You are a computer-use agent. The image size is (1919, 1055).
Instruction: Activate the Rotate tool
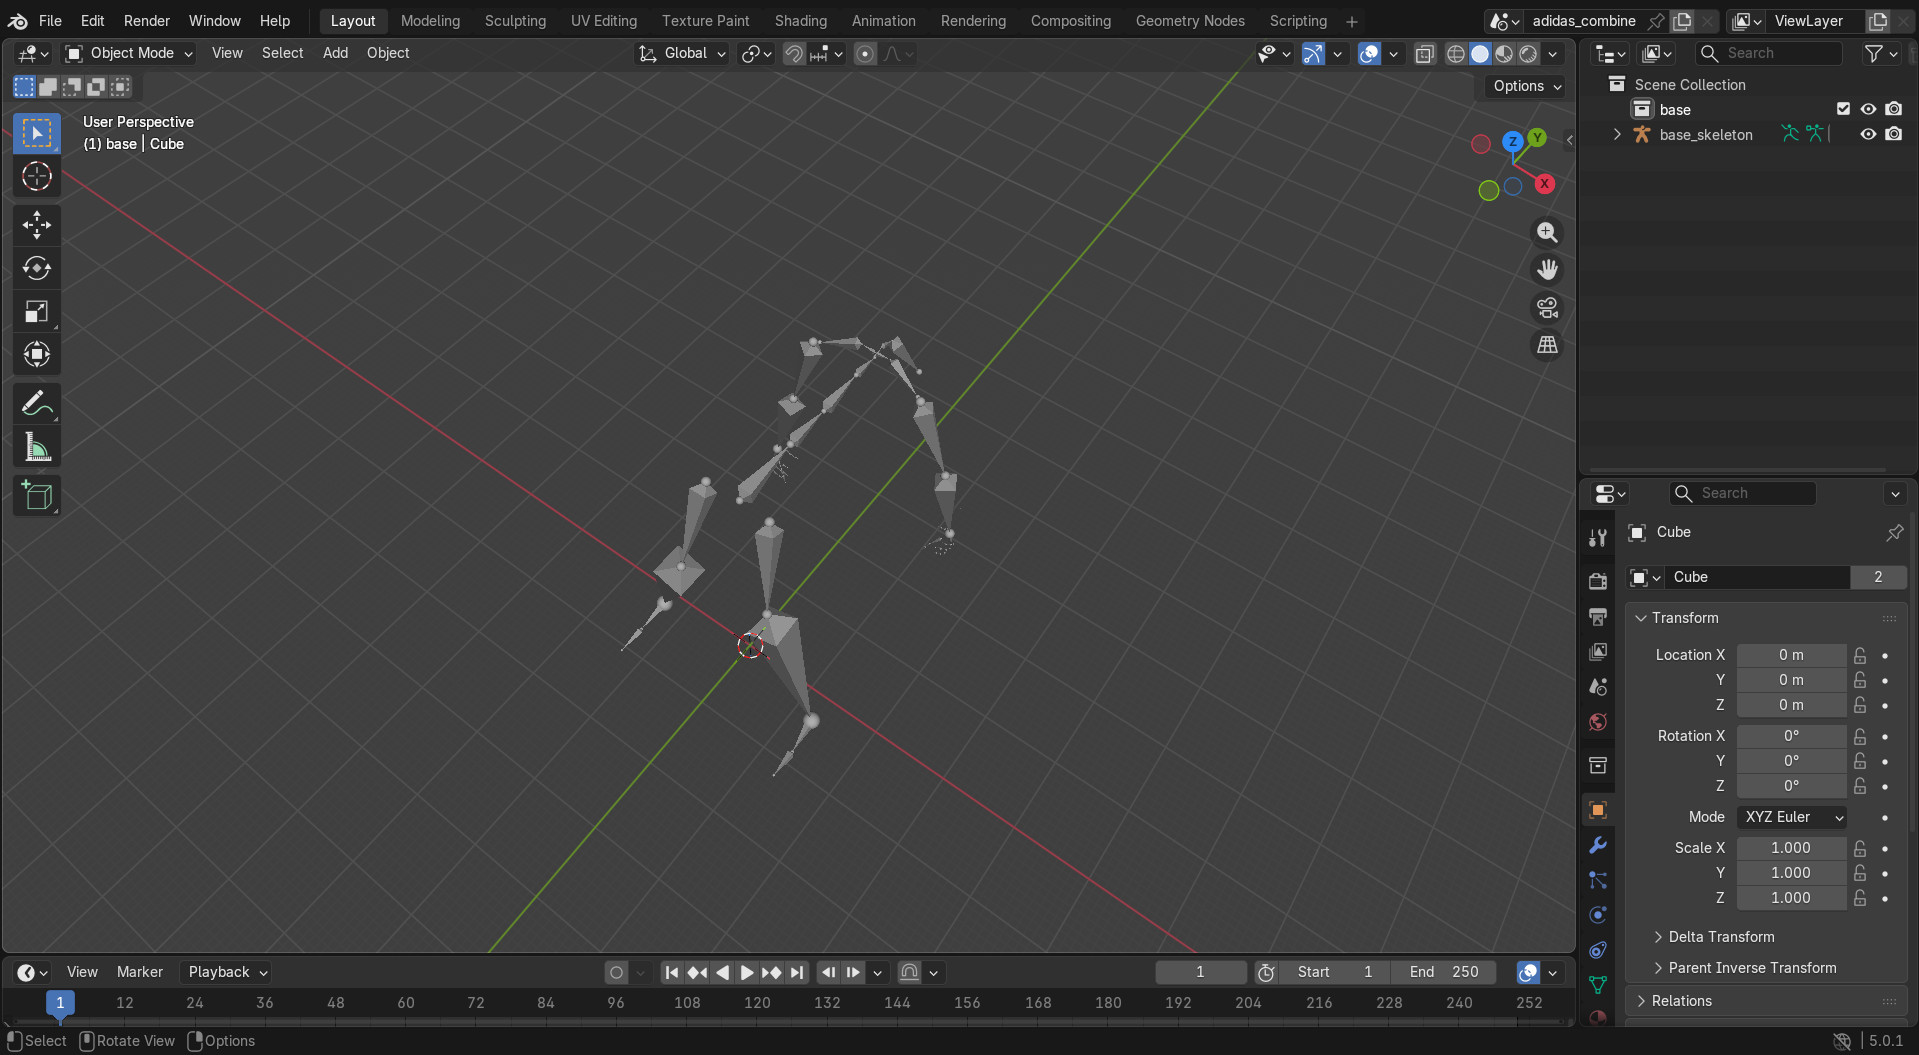click(x=37, y=268)
